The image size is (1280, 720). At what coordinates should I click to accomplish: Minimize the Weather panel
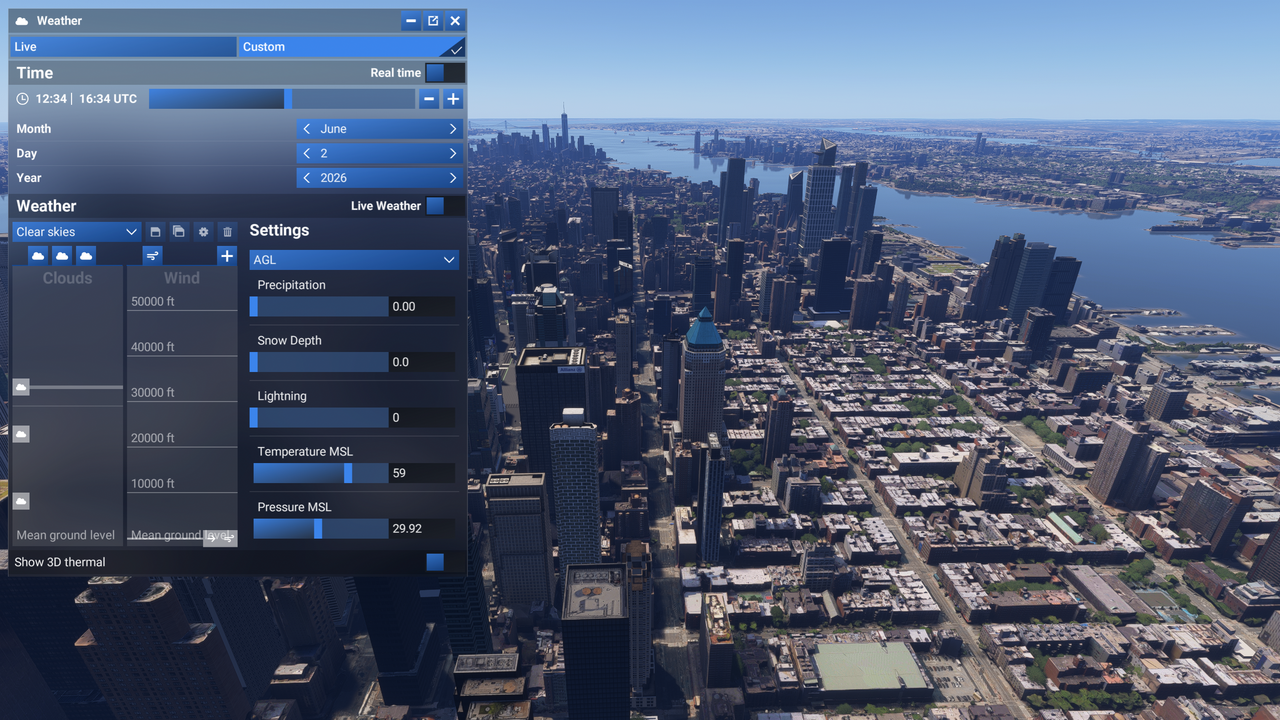(x=411, y=21)
